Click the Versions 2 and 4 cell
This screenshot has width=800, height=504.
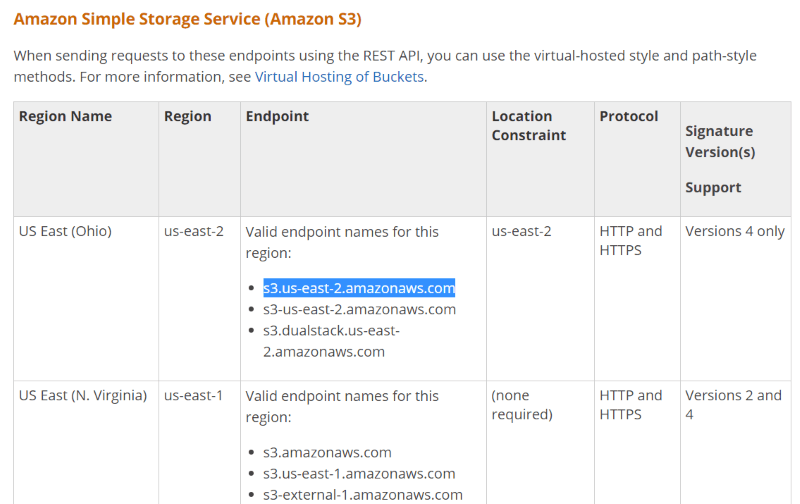(x=733, y=405)
